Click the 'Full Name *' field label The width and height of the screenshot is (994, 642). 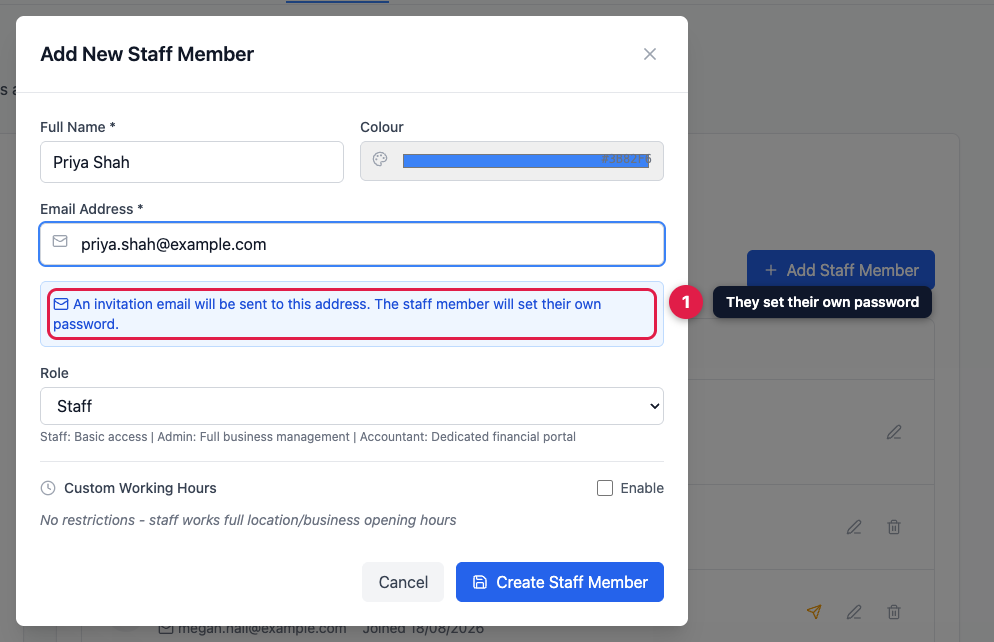(x=78, y=127)
